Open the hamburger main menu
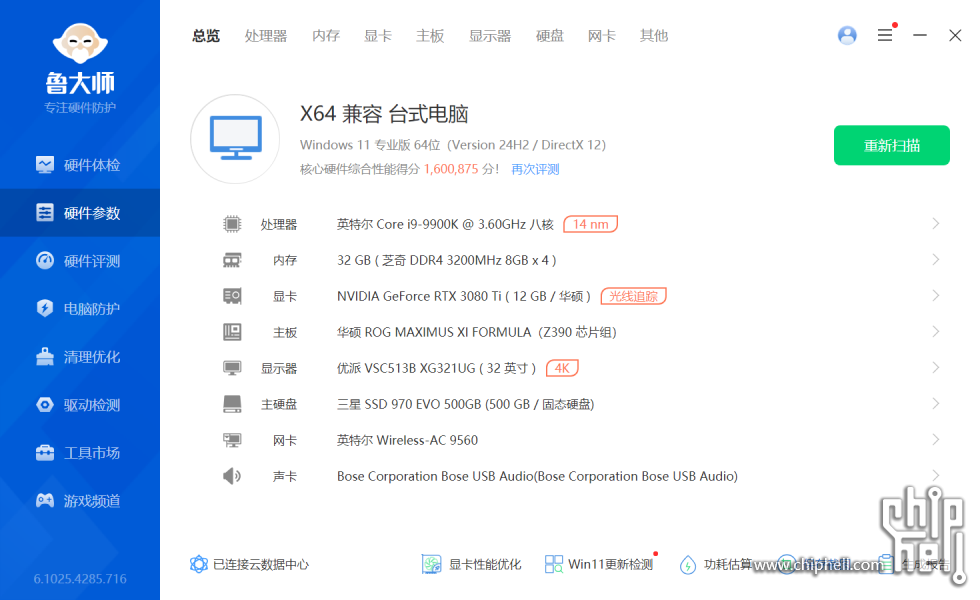This screenshot has width=980, height=600. (x=885, y=36)
